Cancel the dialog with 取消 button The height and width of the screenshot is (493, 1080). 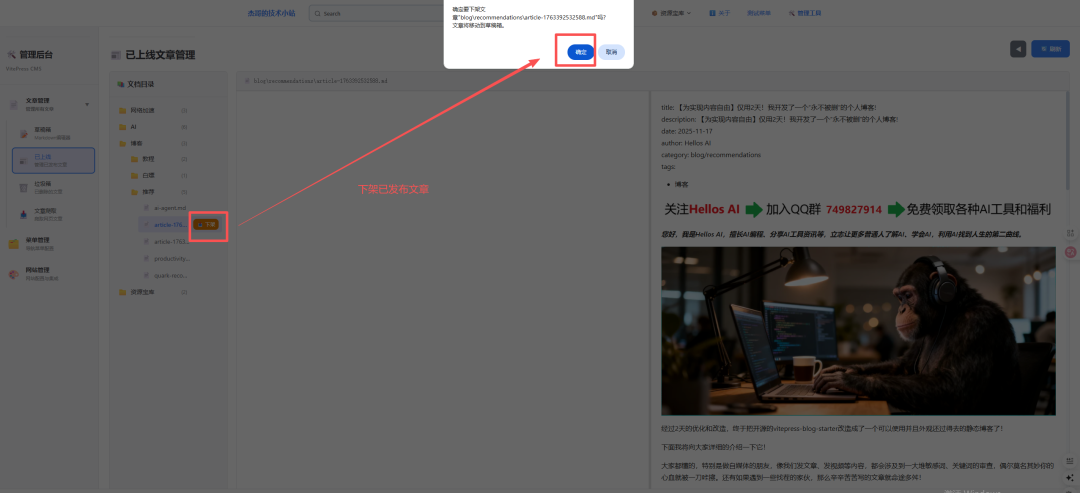tap(611, 52)
